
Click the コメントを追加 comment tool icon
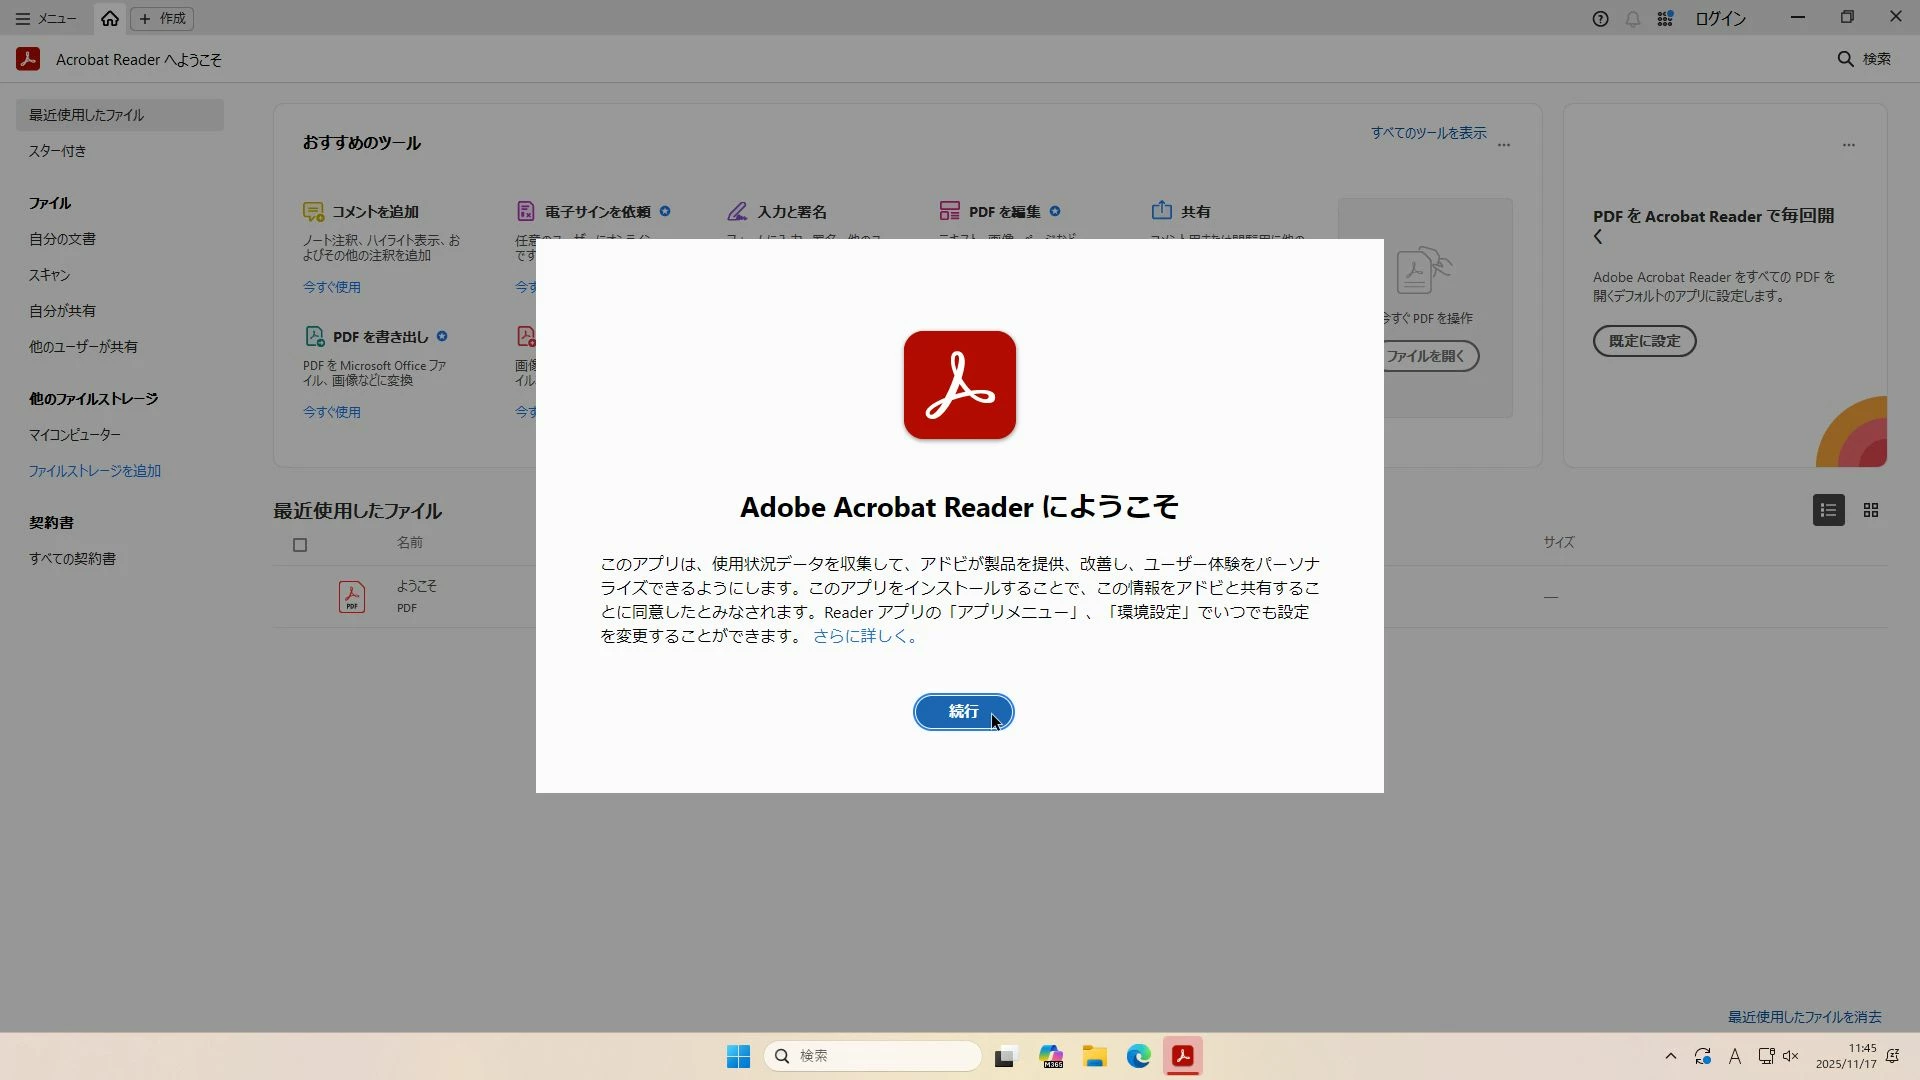[313, 211]
